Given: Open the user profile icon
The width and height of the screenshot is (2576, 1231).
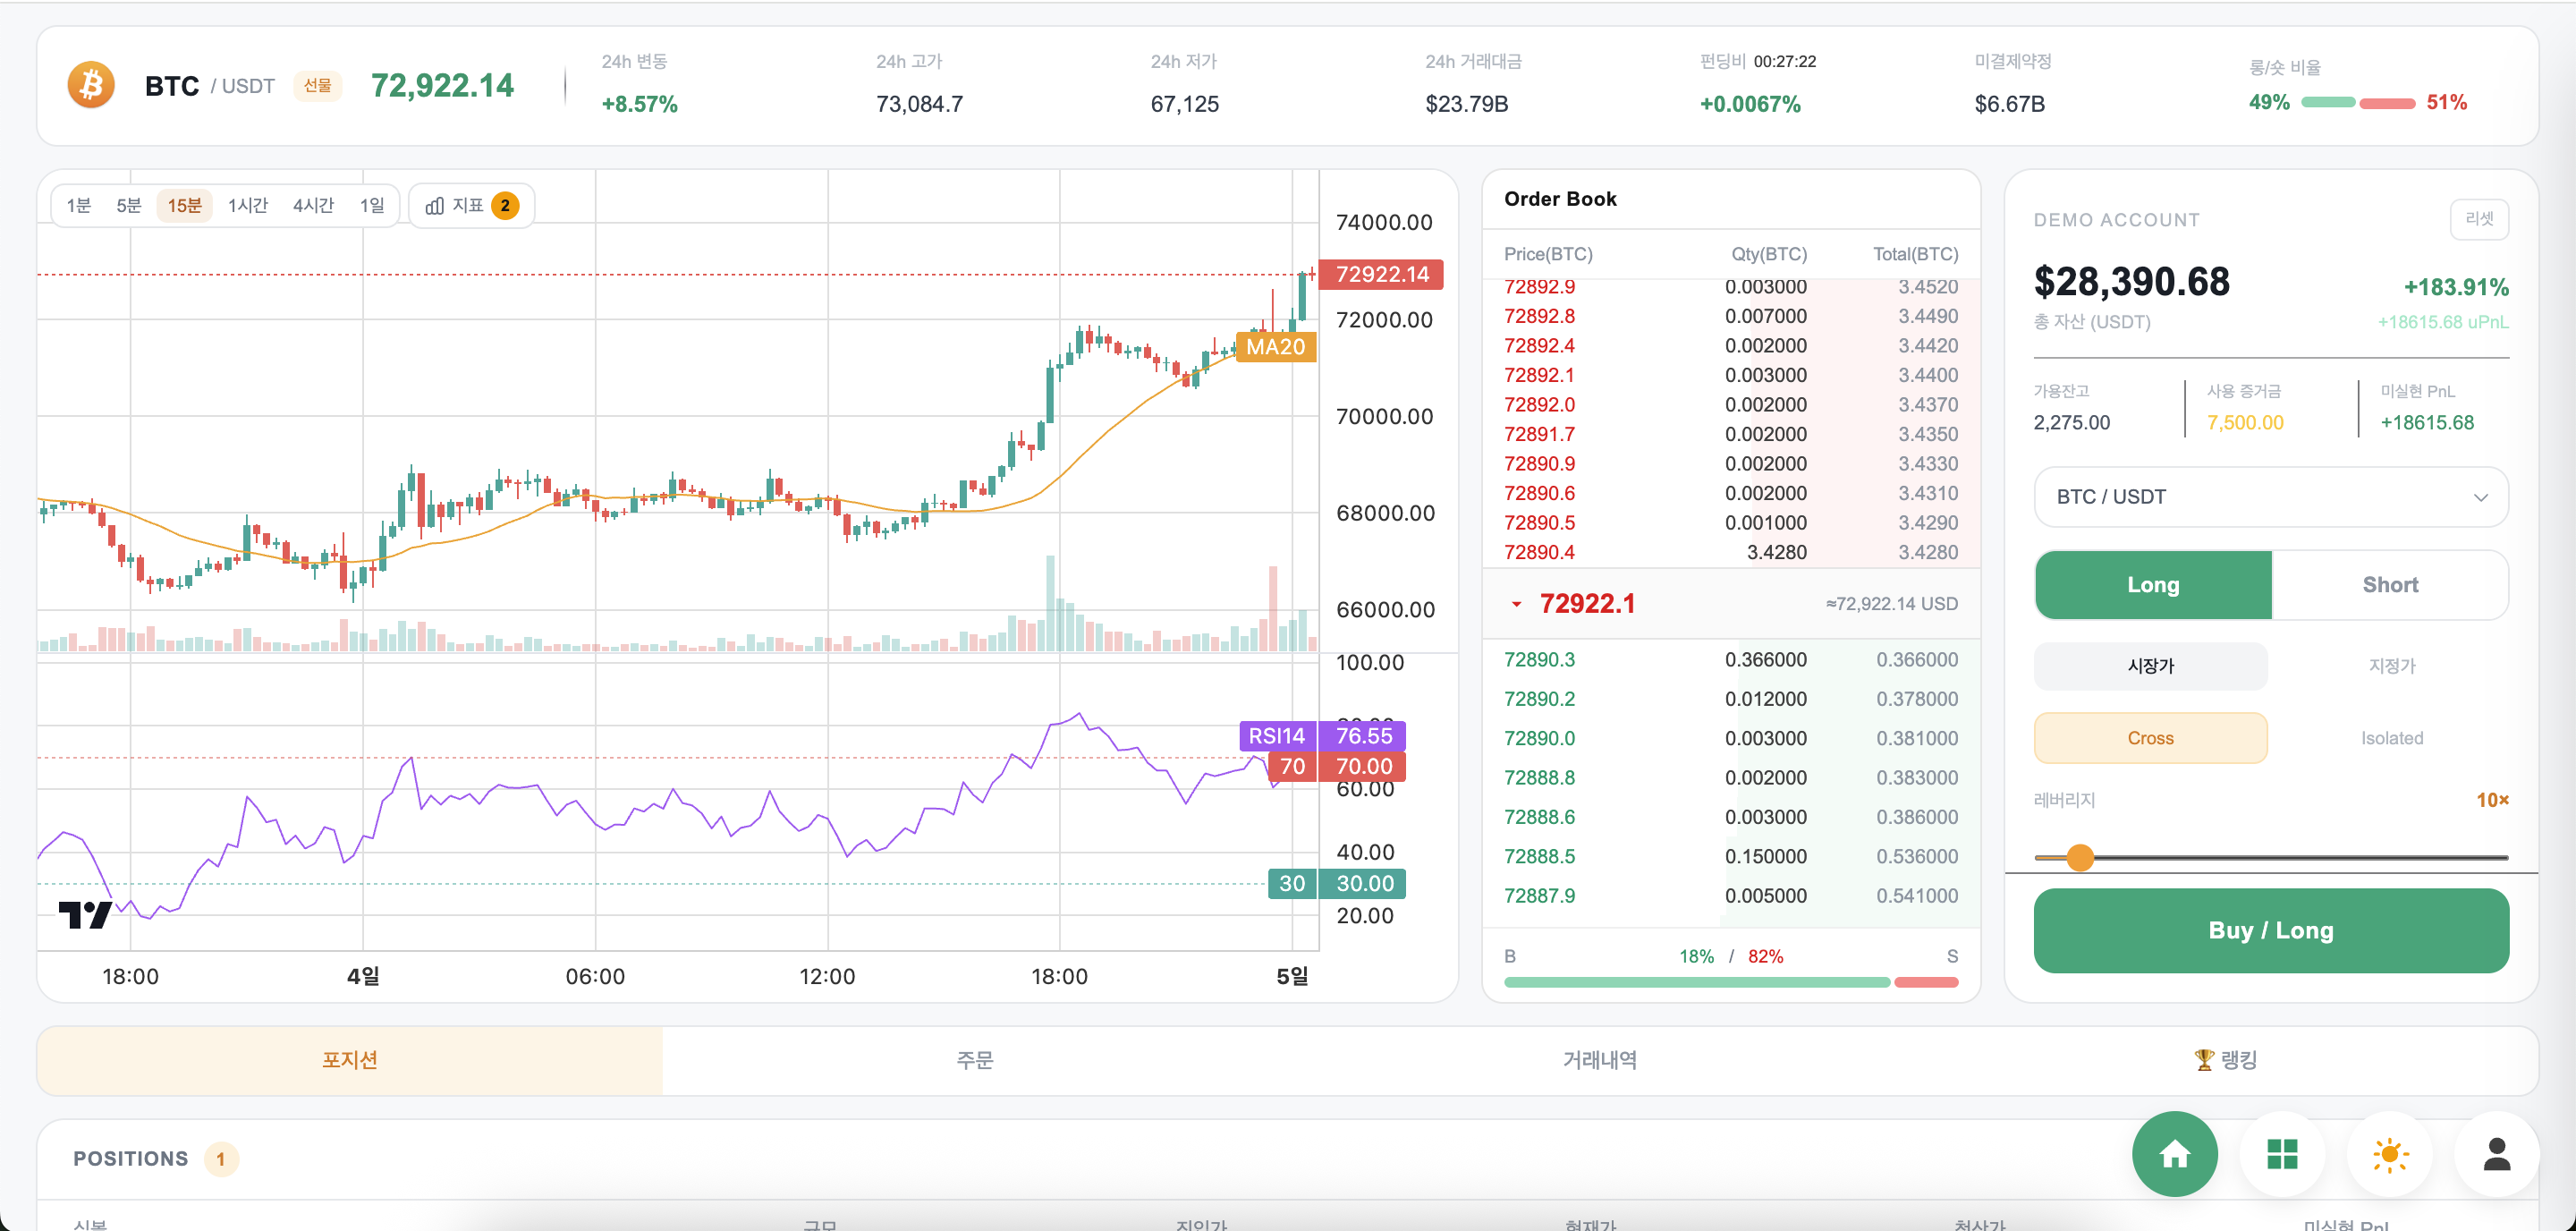Looking at the screenshot, I should (2496, 1154).
